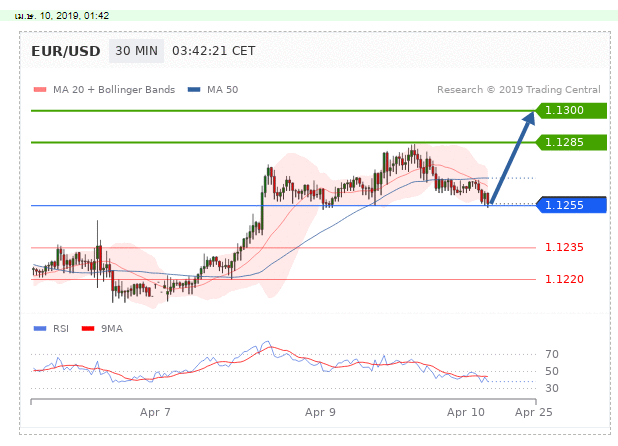618x446 pixels.
Task: Click the 1.1220 support level label
Action: click(x=564, y=279)
